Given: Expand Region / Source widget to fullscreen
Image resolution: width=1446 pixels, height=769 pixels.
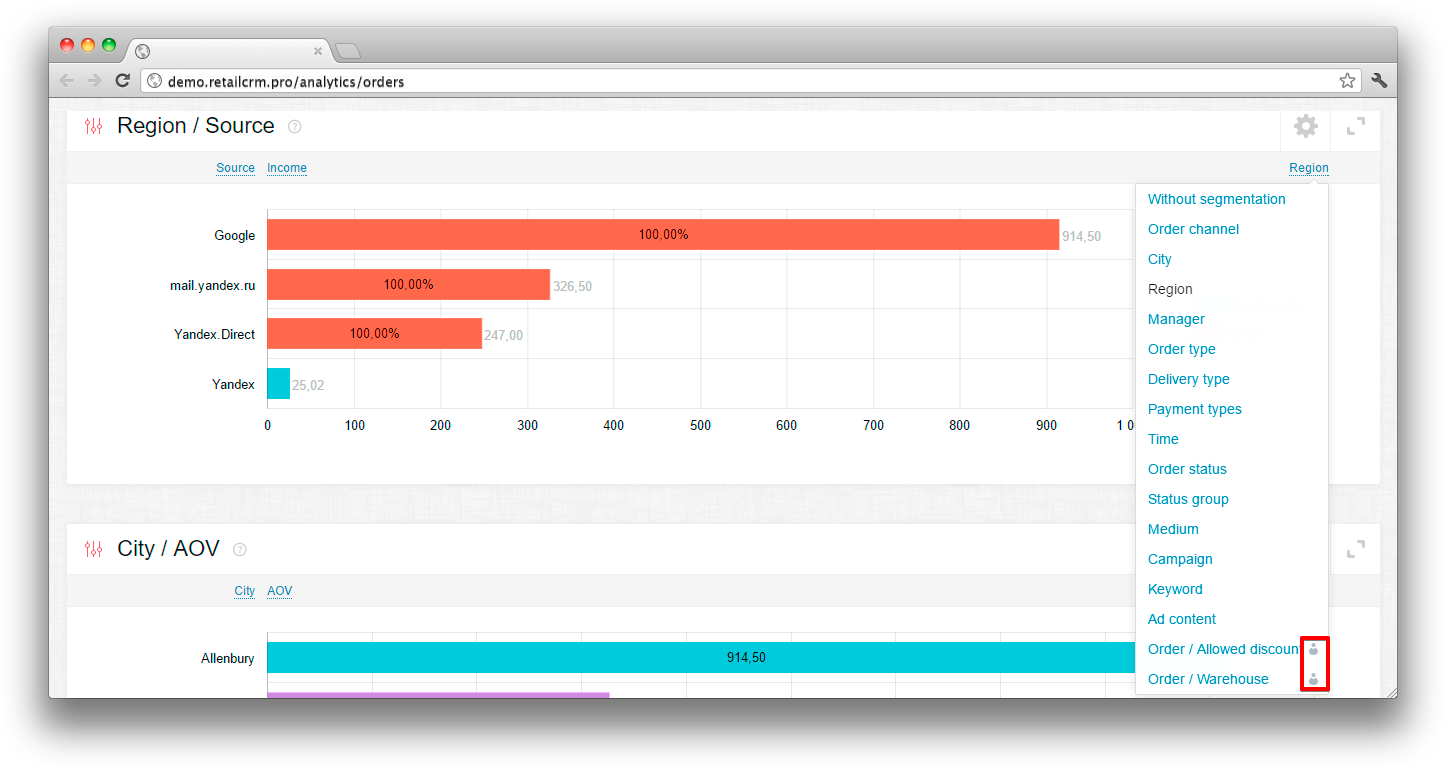Looking at the screenshot, I should pos(1355,126).
